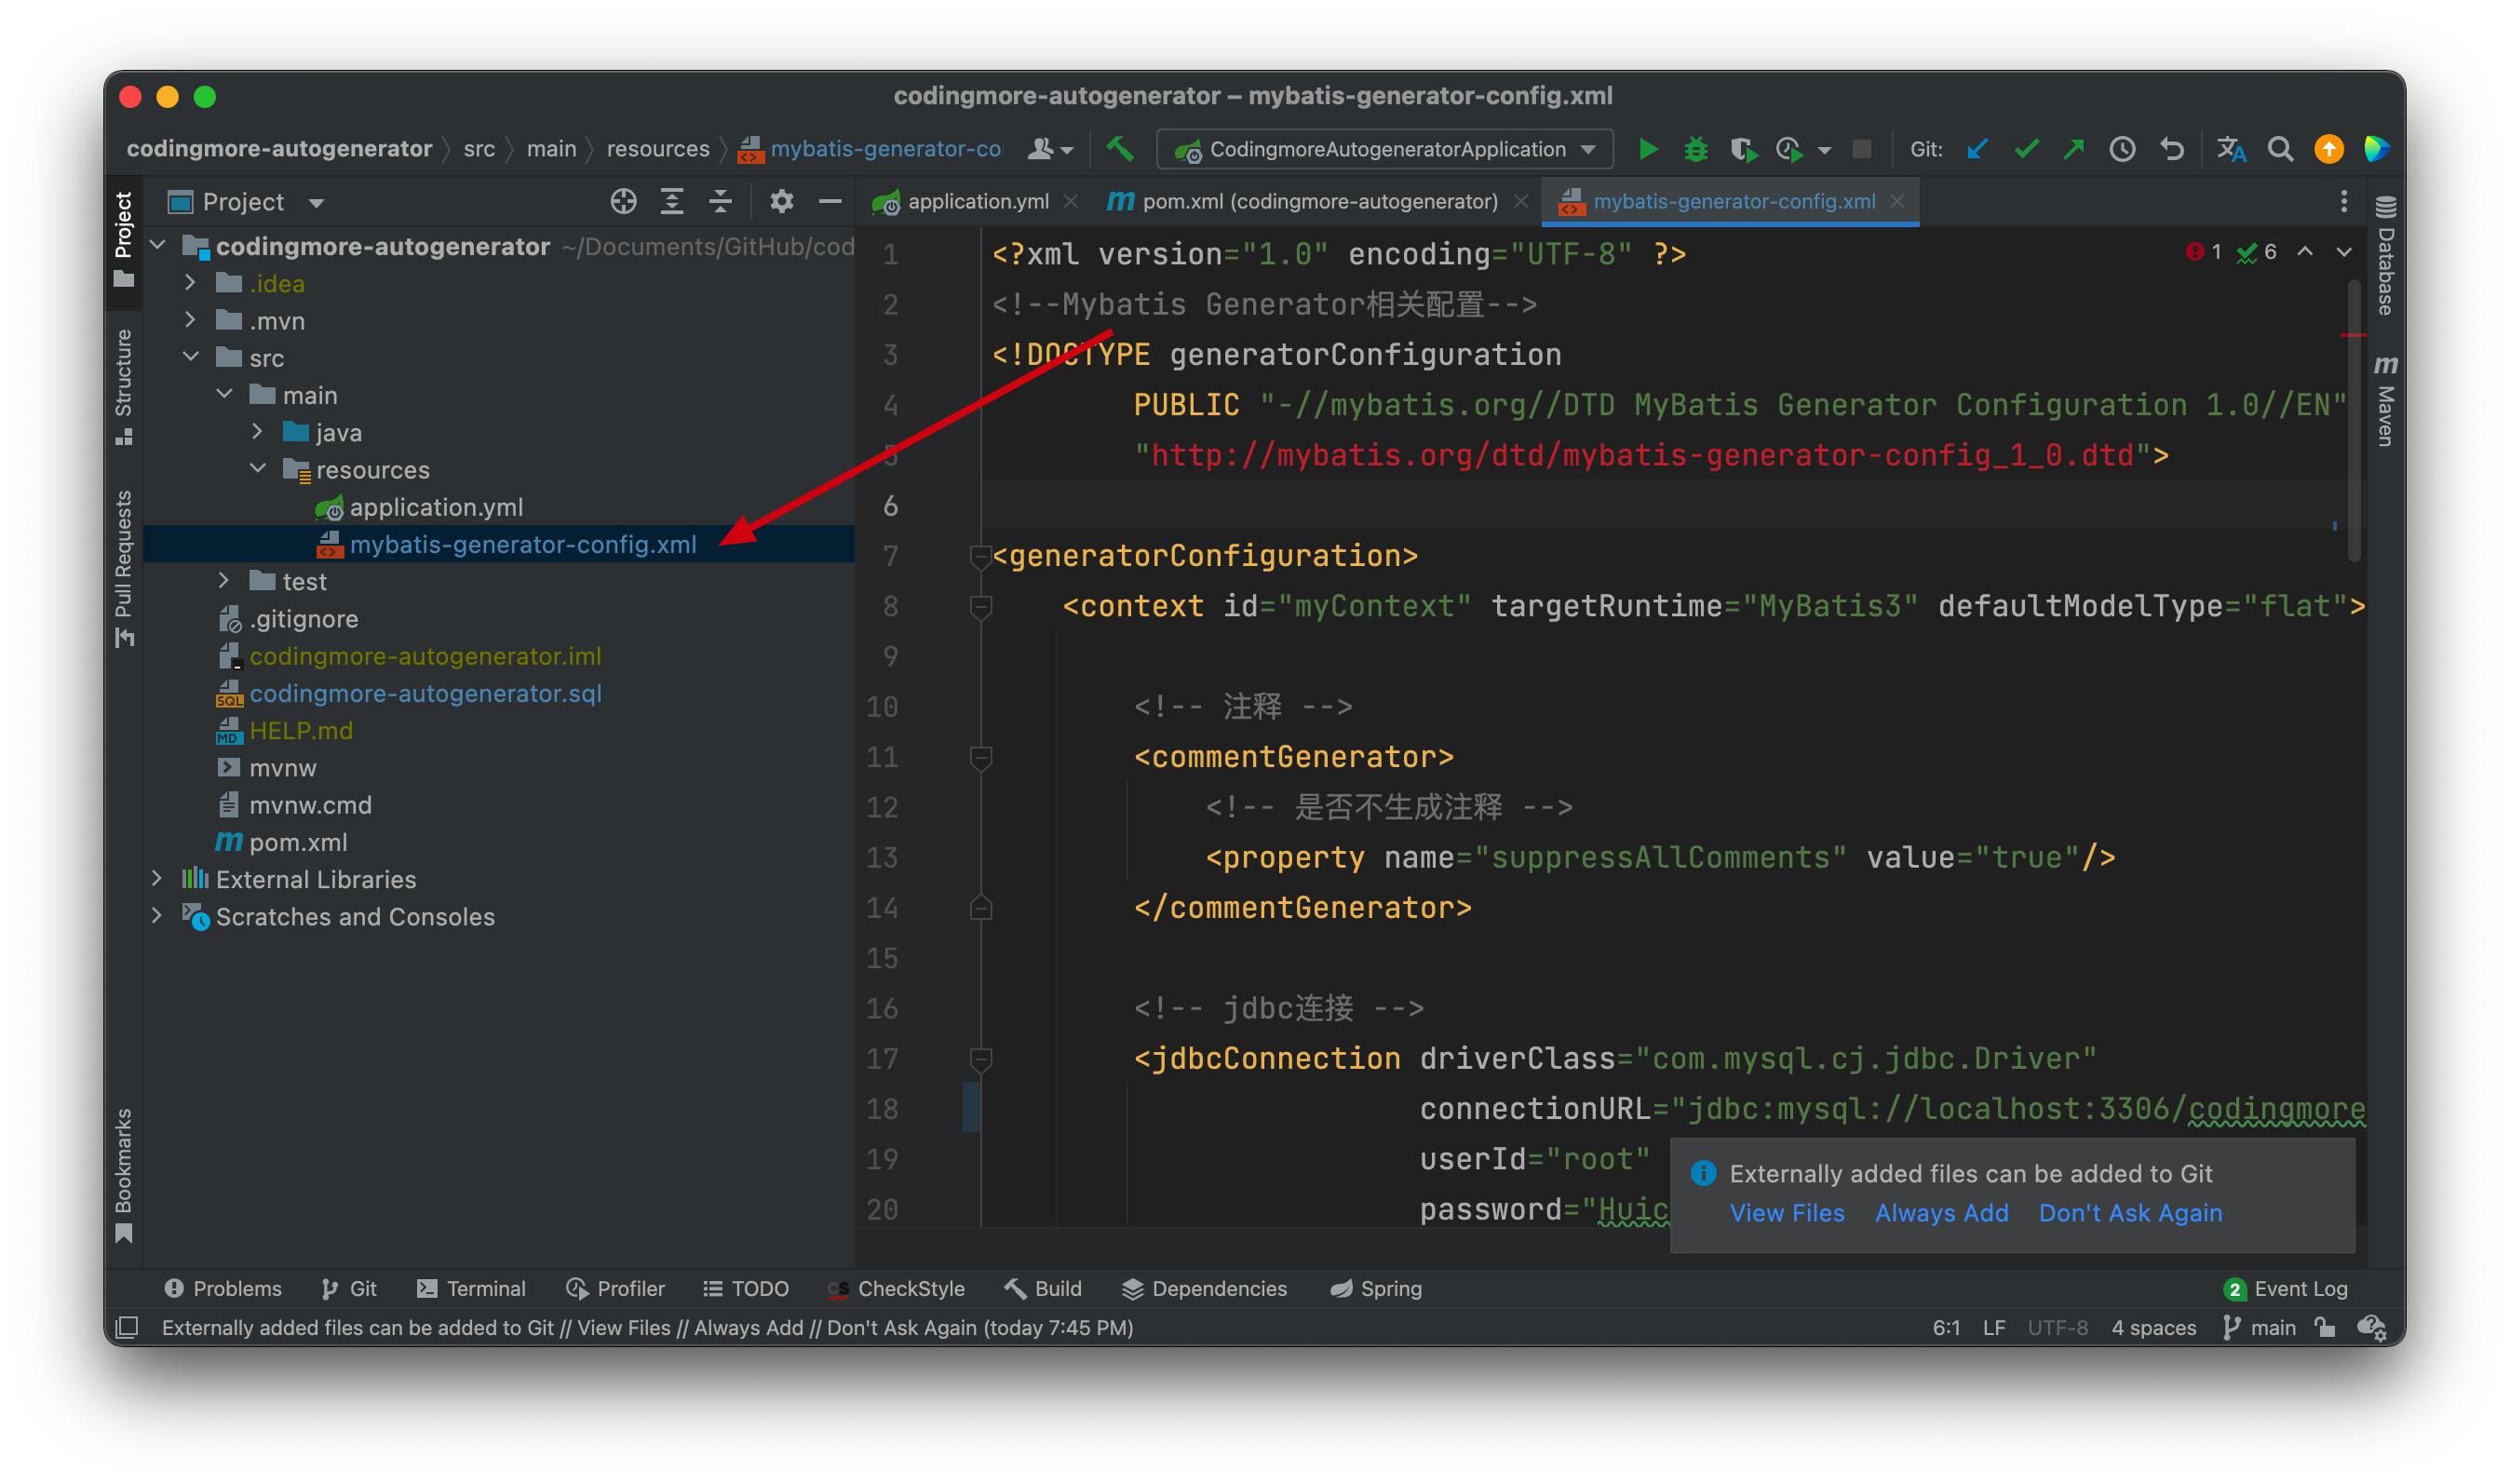Open Project panel settings gear
The width and height of the screenshot is (2510, 1484).
781,202
